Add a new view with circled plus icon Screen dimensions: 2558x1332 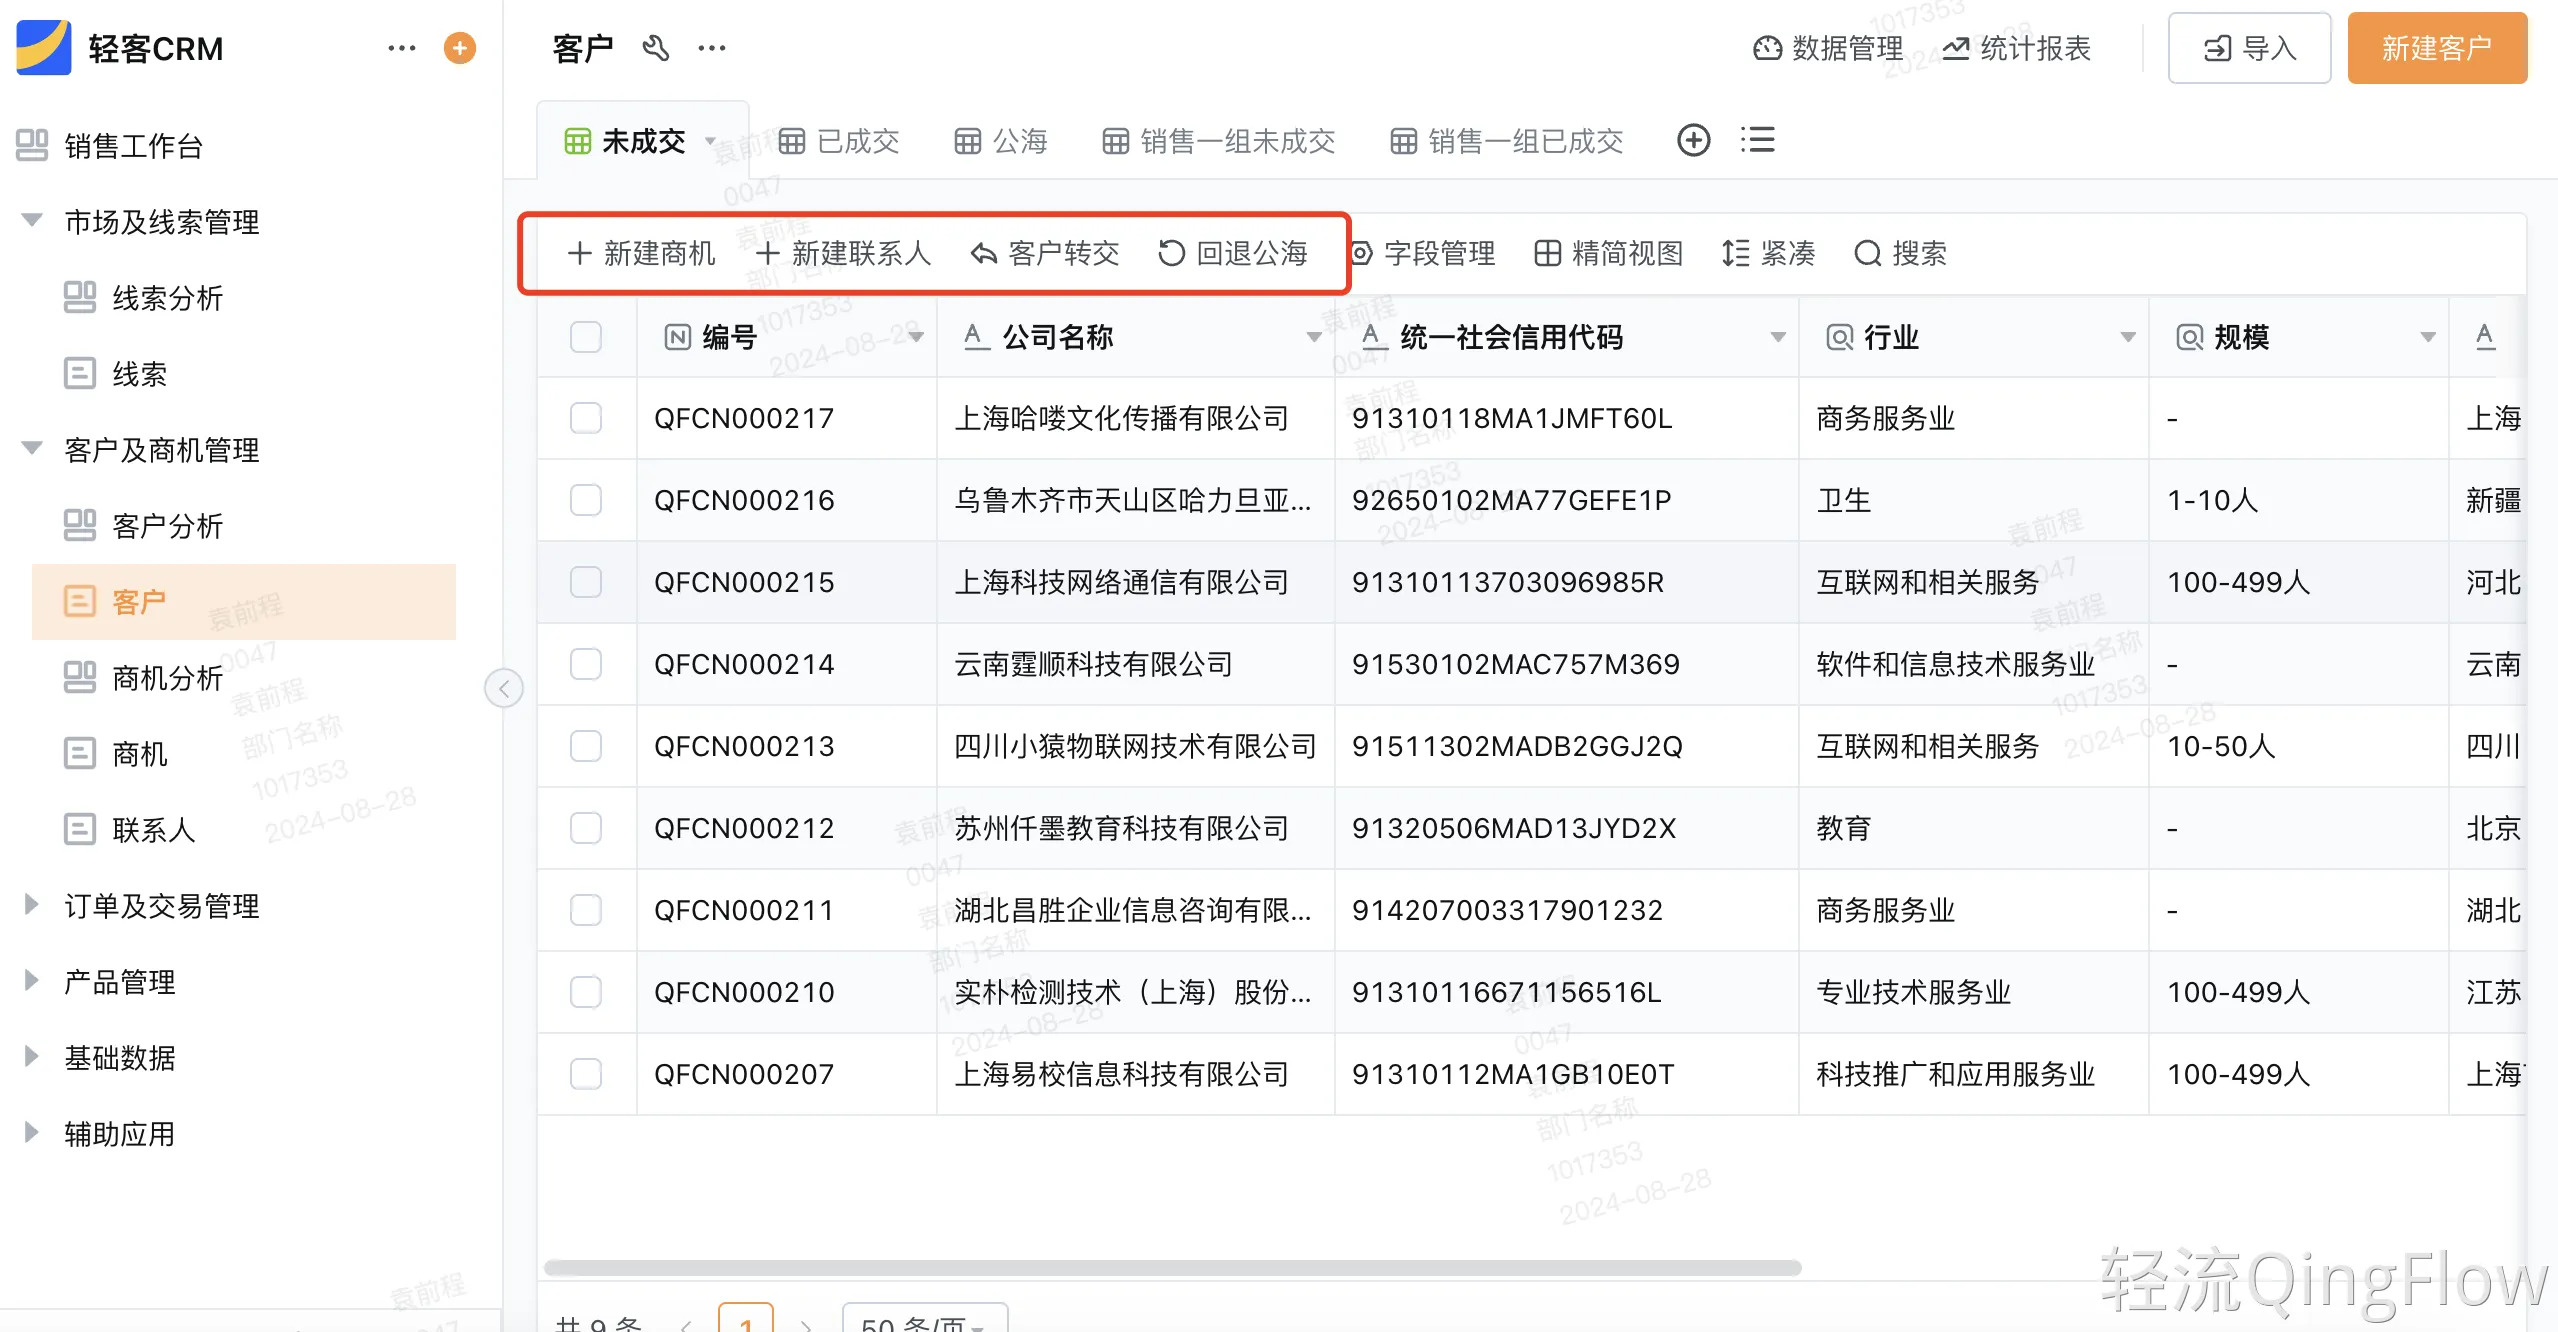coord(1694,140)
